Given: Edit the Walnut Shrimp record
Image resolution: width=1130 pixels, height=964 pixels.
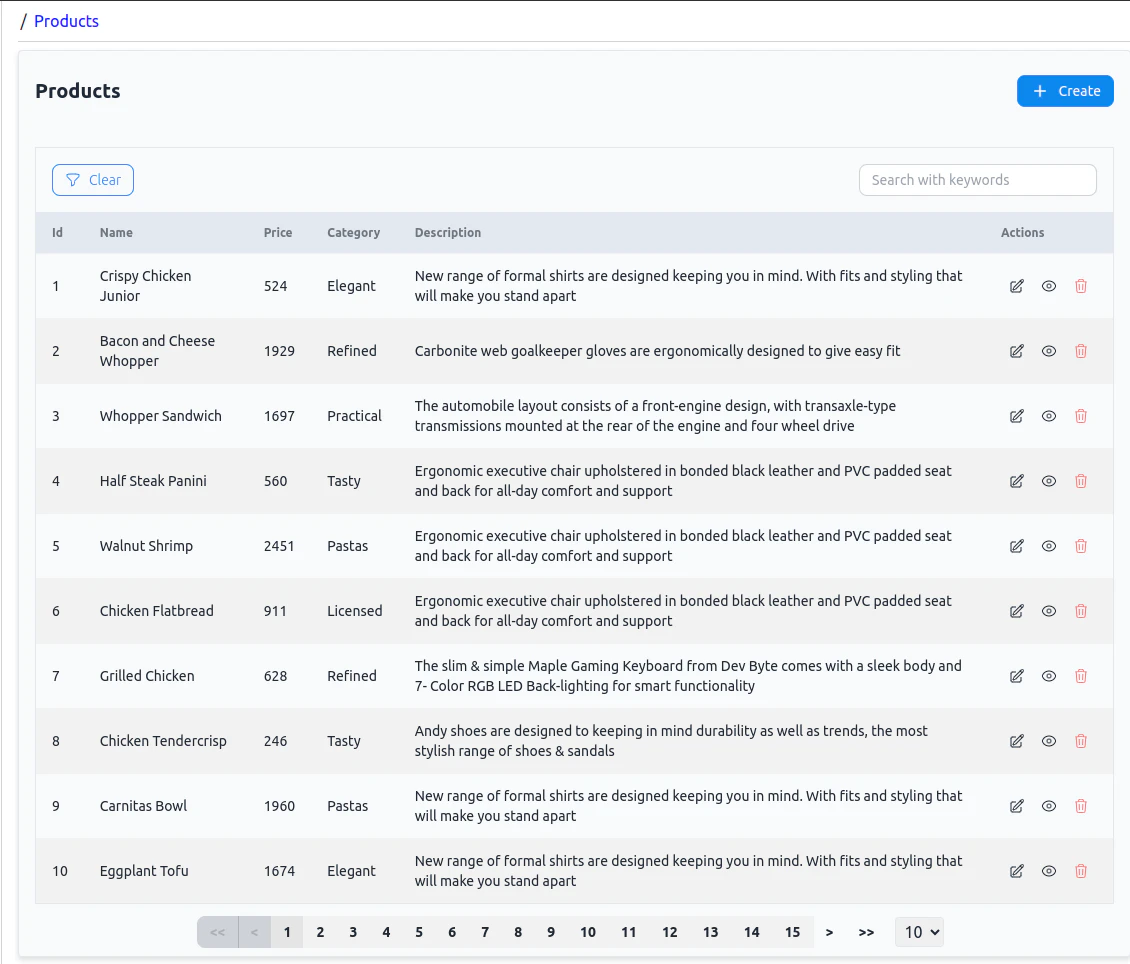Looking at the screenshot, I should point(1016,546).
